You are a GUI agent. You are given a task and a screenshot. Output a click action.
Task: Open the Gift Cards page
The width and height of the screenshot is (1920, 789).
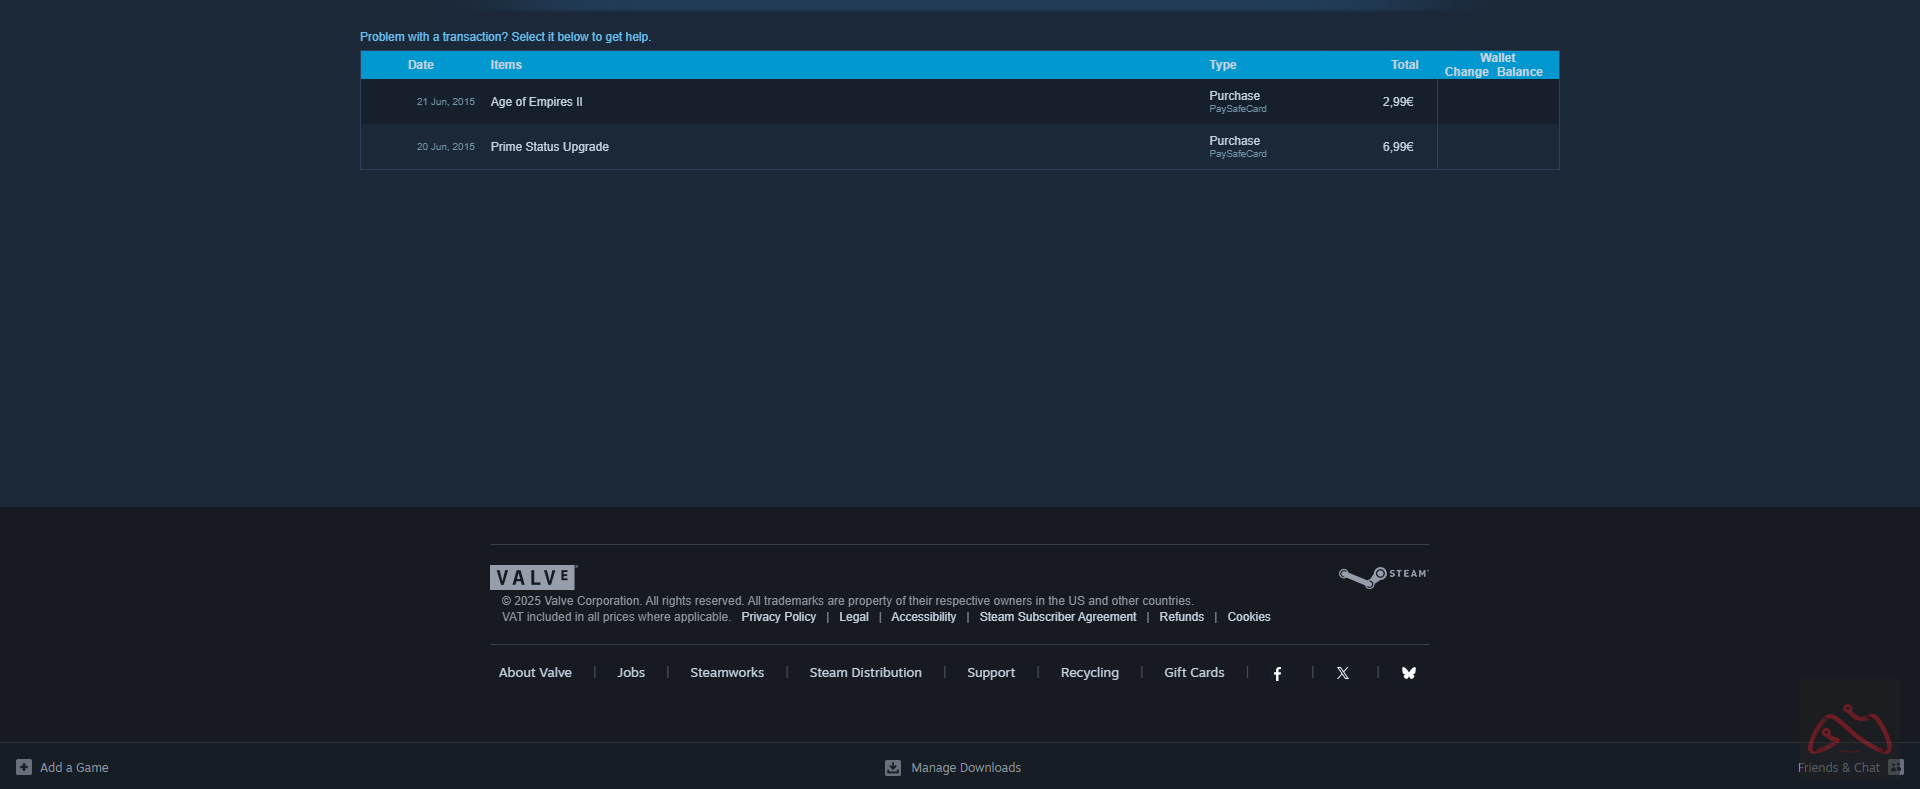1193,673
